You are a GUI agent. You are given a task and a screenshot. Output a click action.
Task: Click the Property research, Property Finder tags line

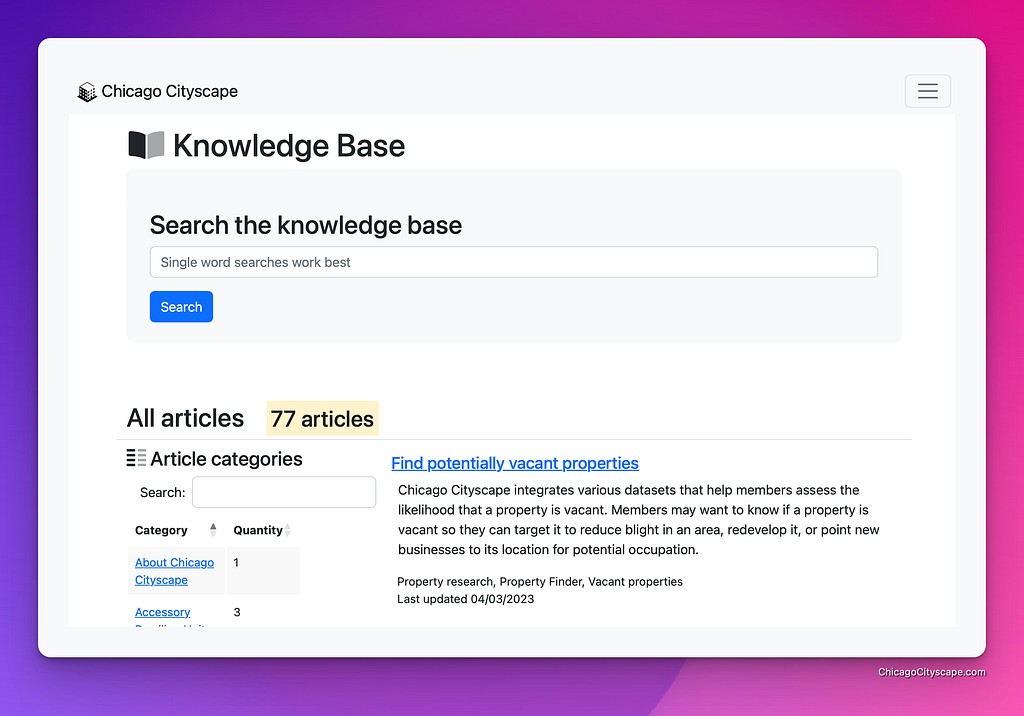click(539, 581)
